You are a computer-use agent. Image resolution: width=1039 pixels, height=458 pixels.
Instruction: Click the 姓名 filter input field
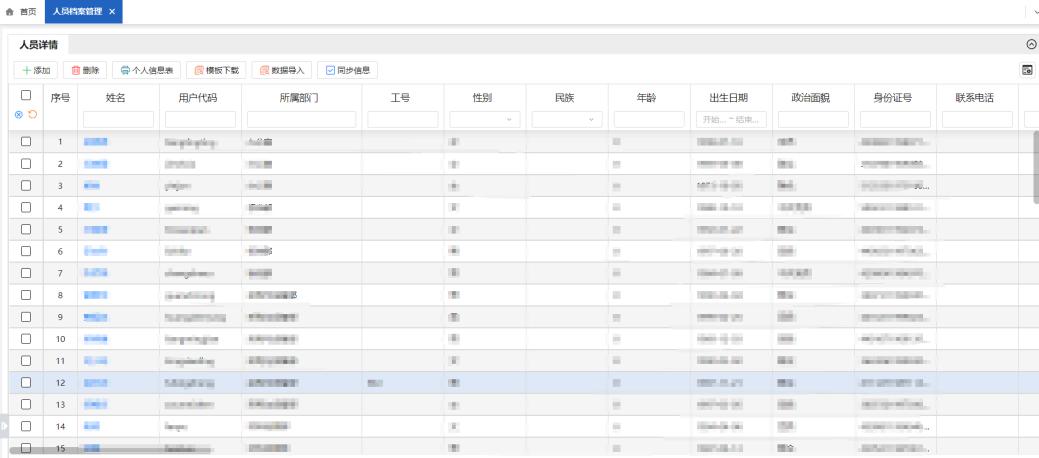pyautogui.click(x=118, y=119)
